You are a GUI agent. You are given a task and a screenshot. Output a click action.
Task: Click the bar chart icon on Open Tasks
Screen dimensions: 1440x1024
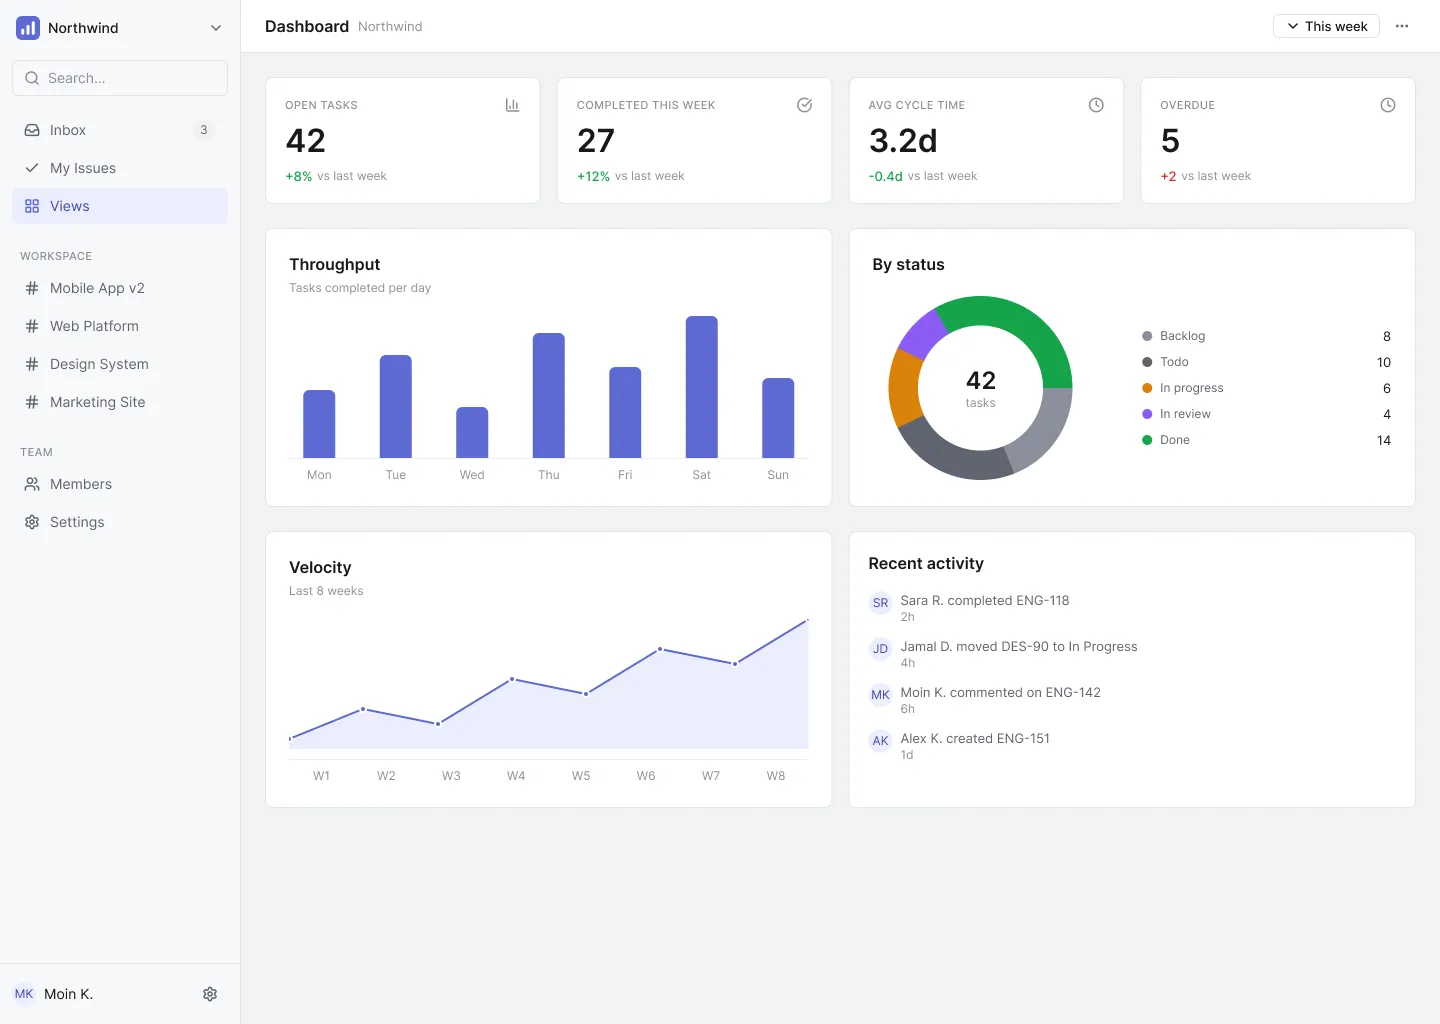pyautogui.click(x=512, y=105)
